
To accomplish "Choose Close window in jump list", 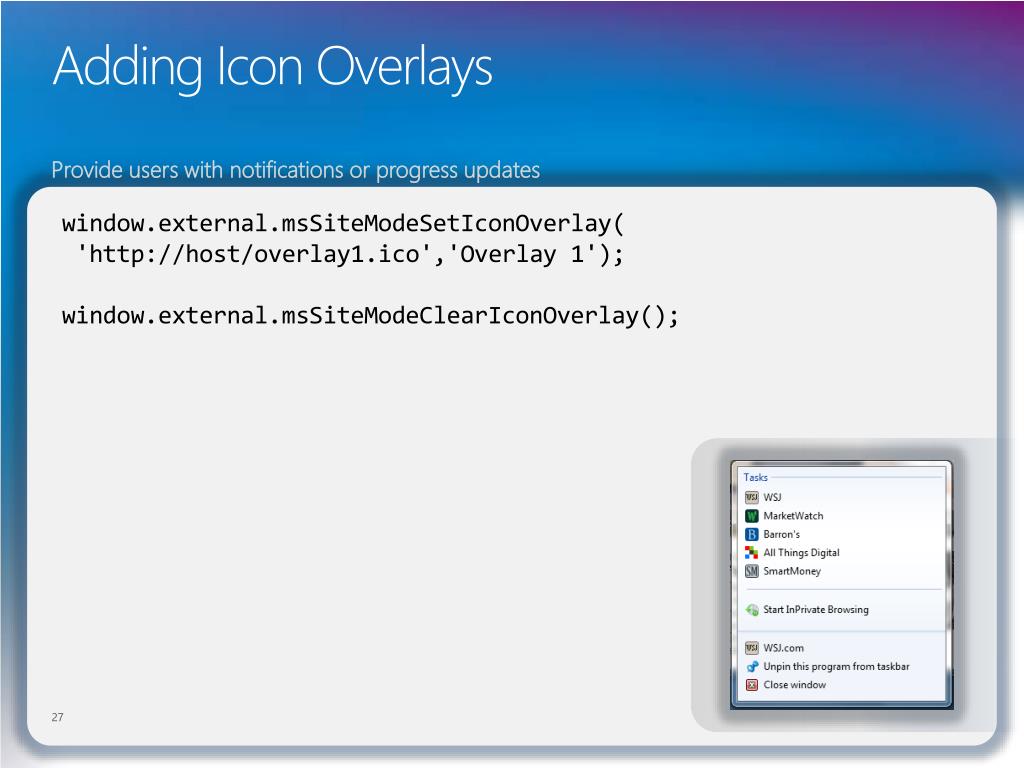I will coord(795,685).
